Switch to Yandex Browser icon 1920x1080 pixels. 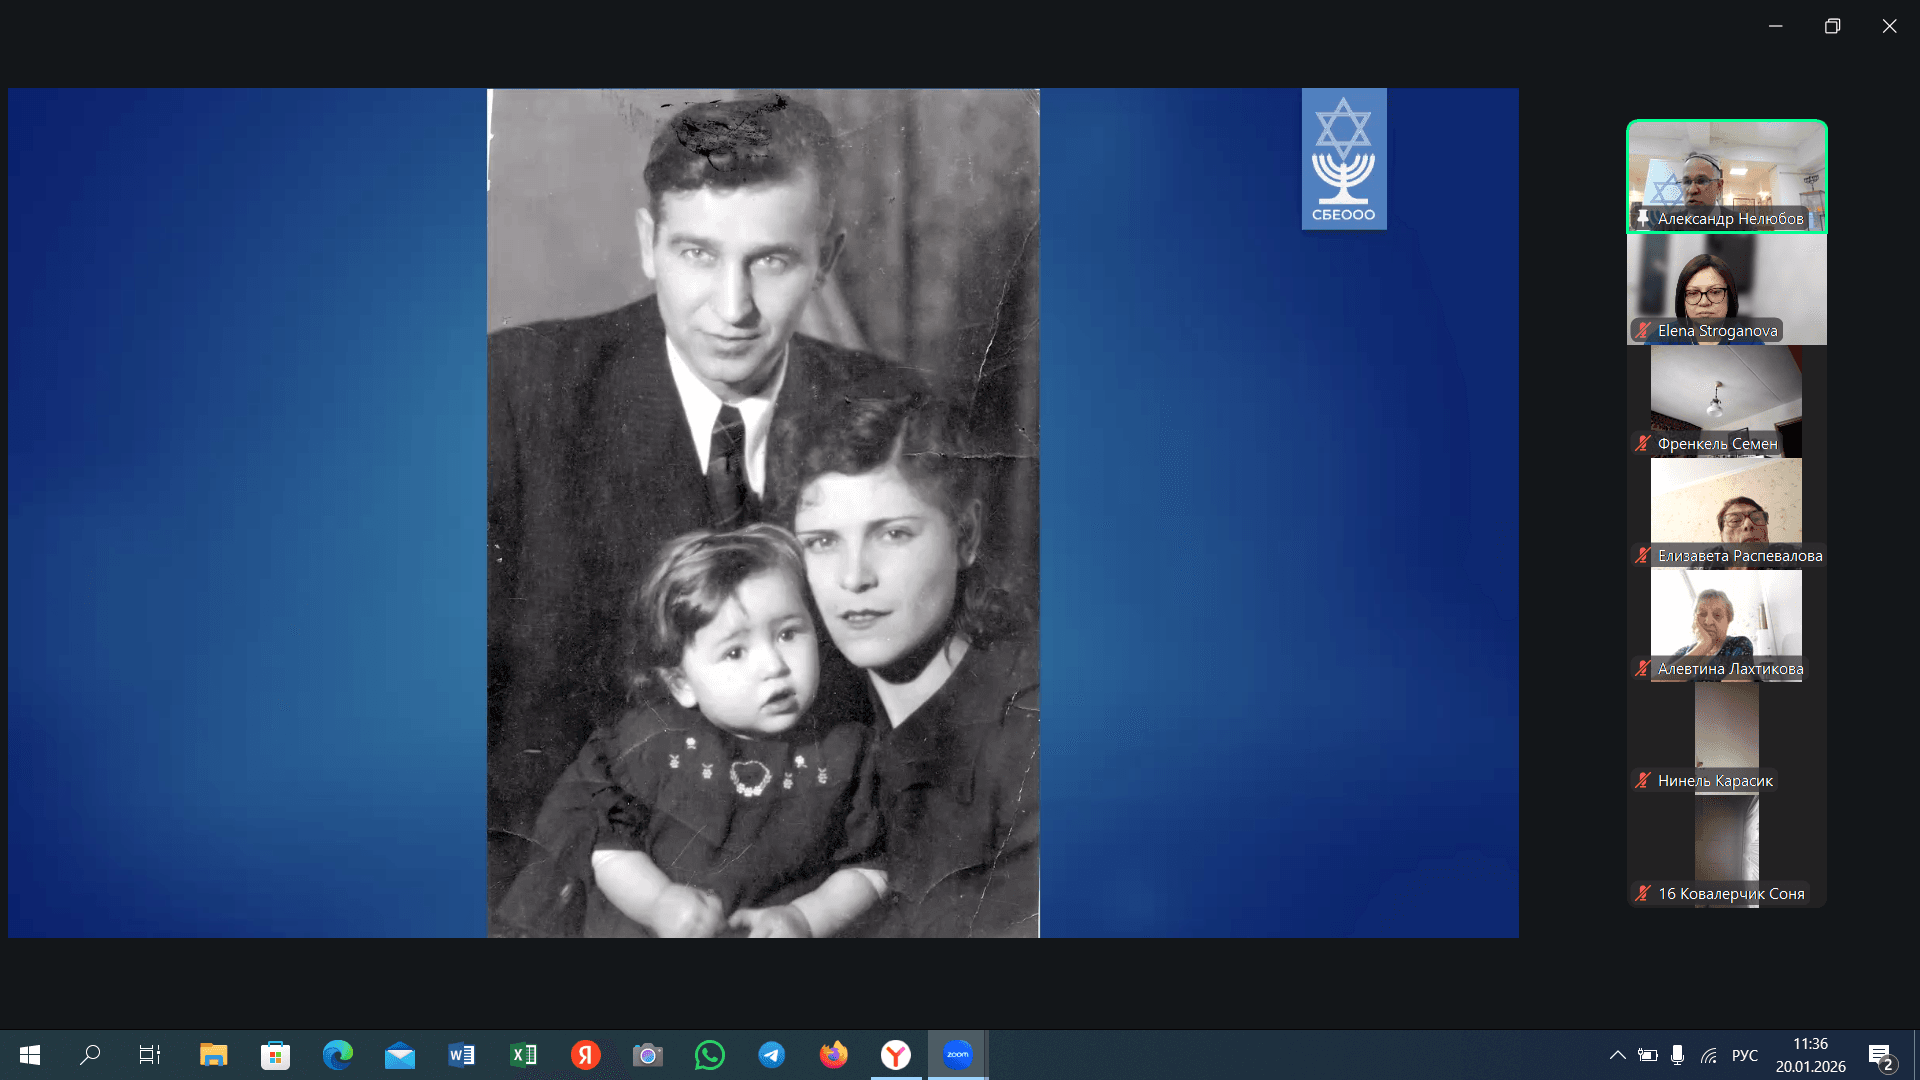tap(896, 1055)
